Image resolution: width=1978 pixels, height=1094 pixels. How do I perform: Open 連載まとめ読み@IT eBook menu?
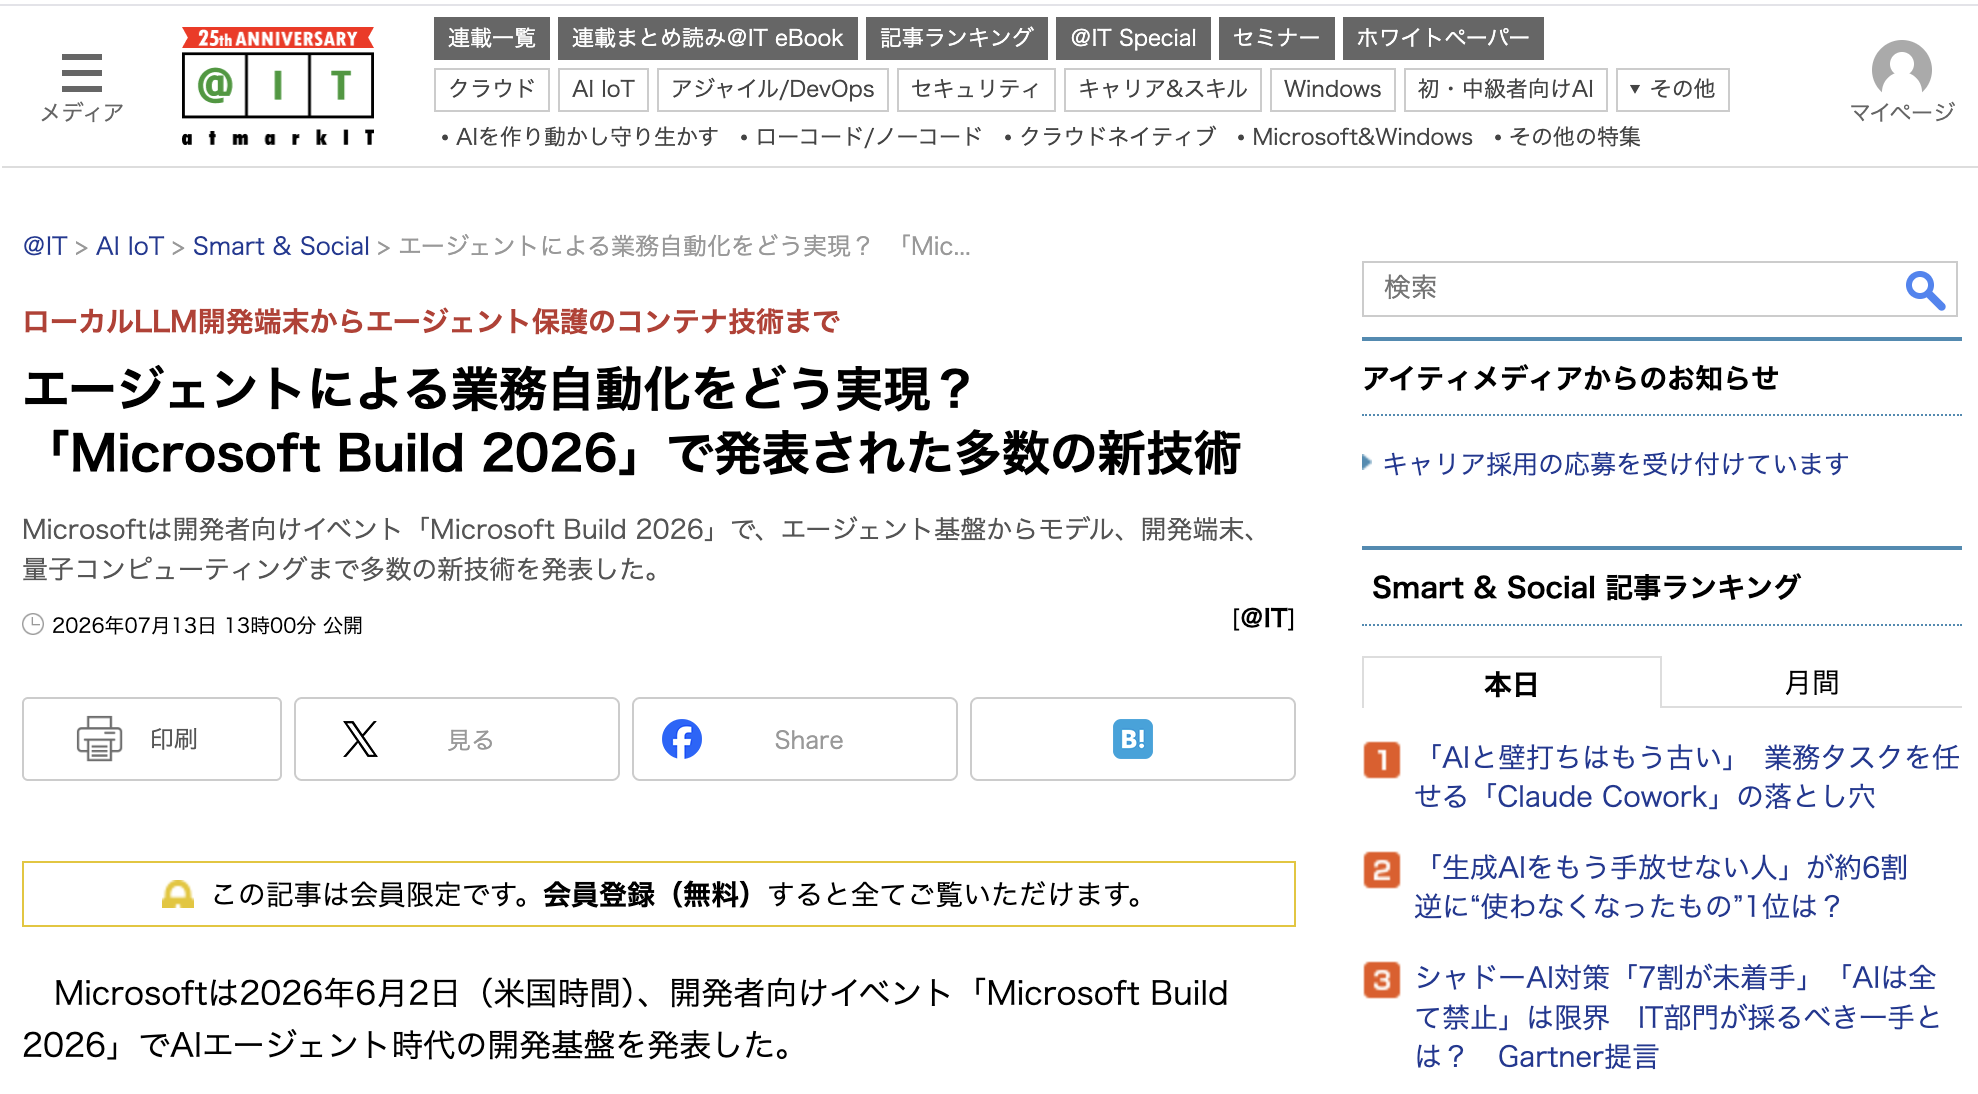(707, 38)
